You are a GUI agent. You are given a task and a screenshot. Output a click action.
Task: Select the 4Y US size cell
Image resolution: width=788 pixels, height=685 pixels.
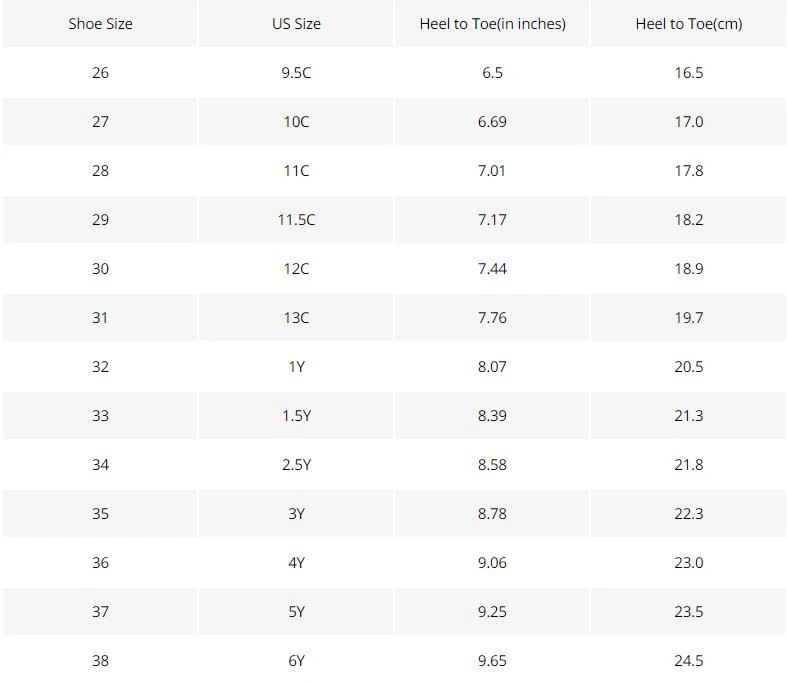tap(296, 563)
